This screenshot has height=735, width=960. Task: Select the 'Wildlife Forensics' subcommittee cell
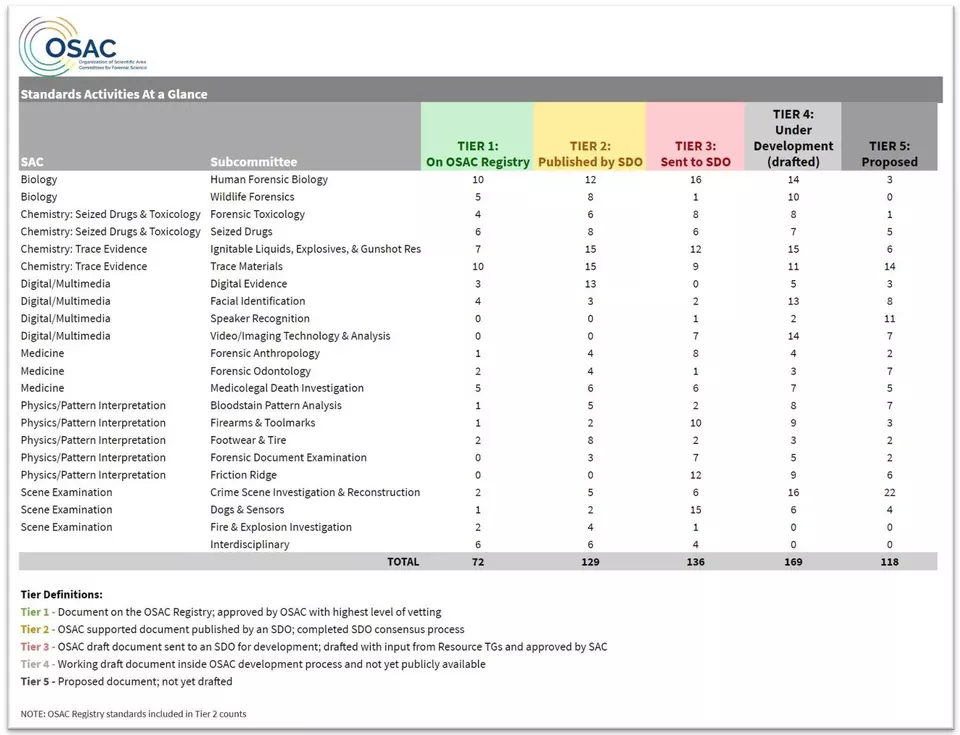coord(252,197)
